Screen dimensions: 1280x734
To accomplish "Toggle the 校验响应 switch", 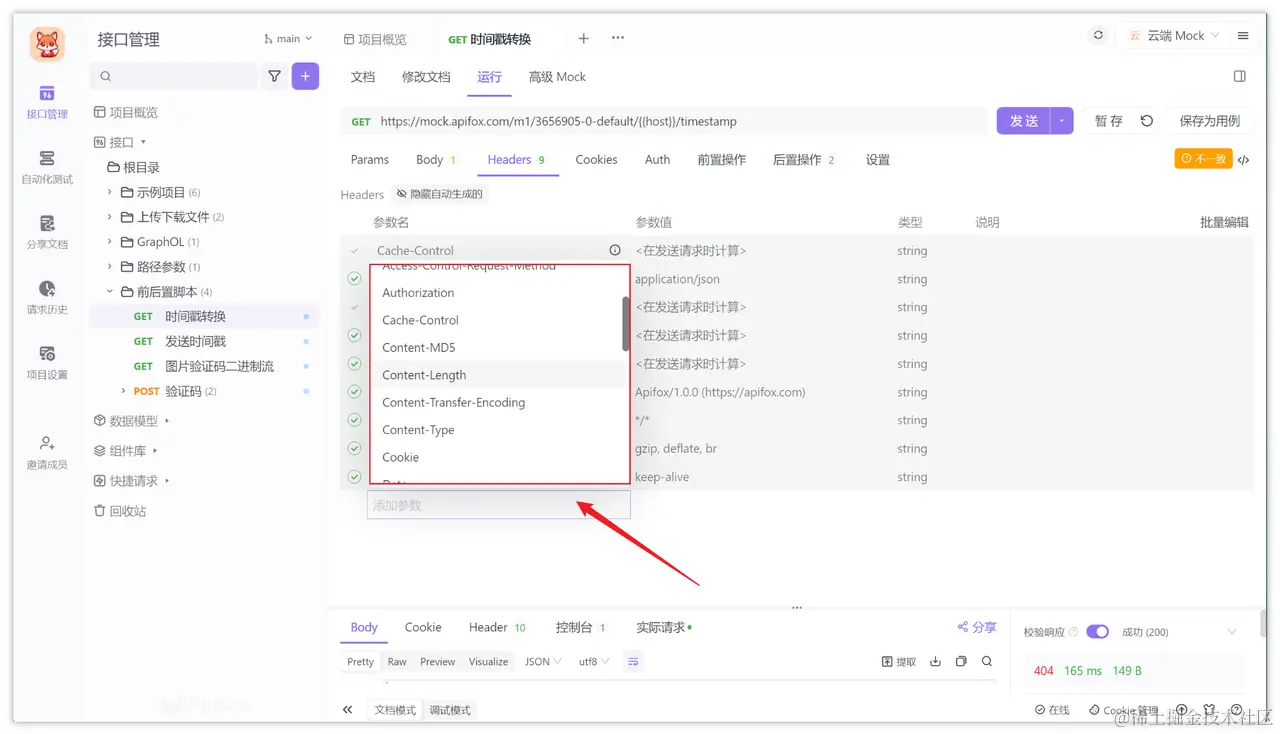I will [1097, 631].
